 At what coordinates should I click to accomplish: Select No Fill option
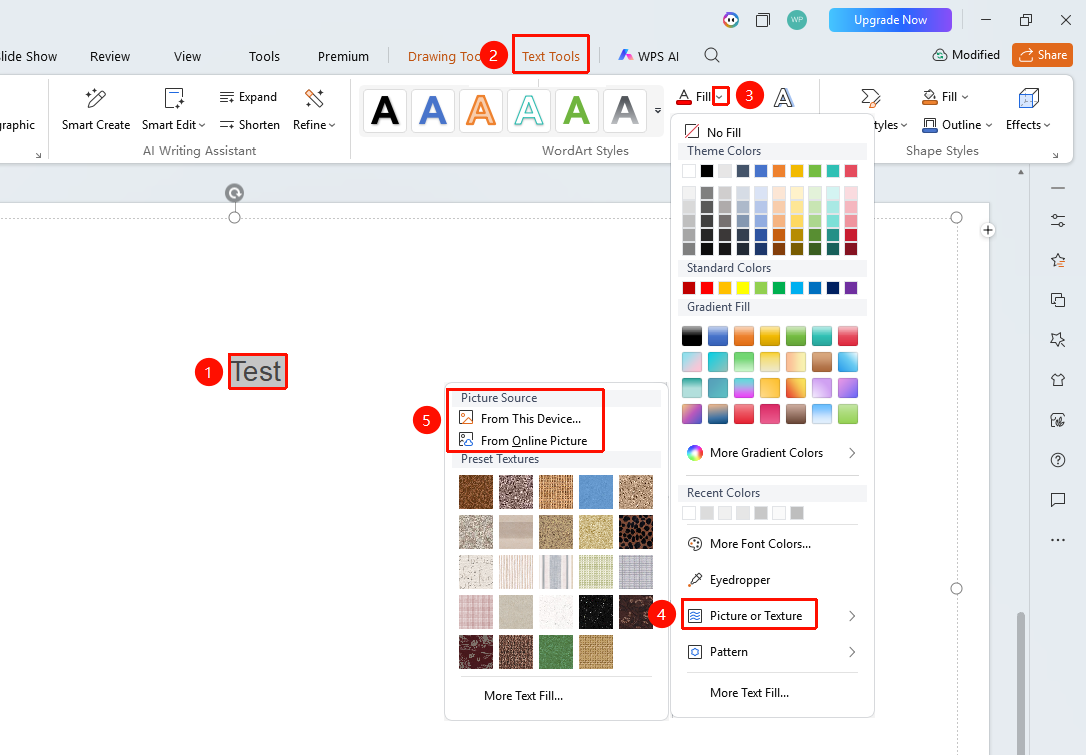tap(713, 132)
